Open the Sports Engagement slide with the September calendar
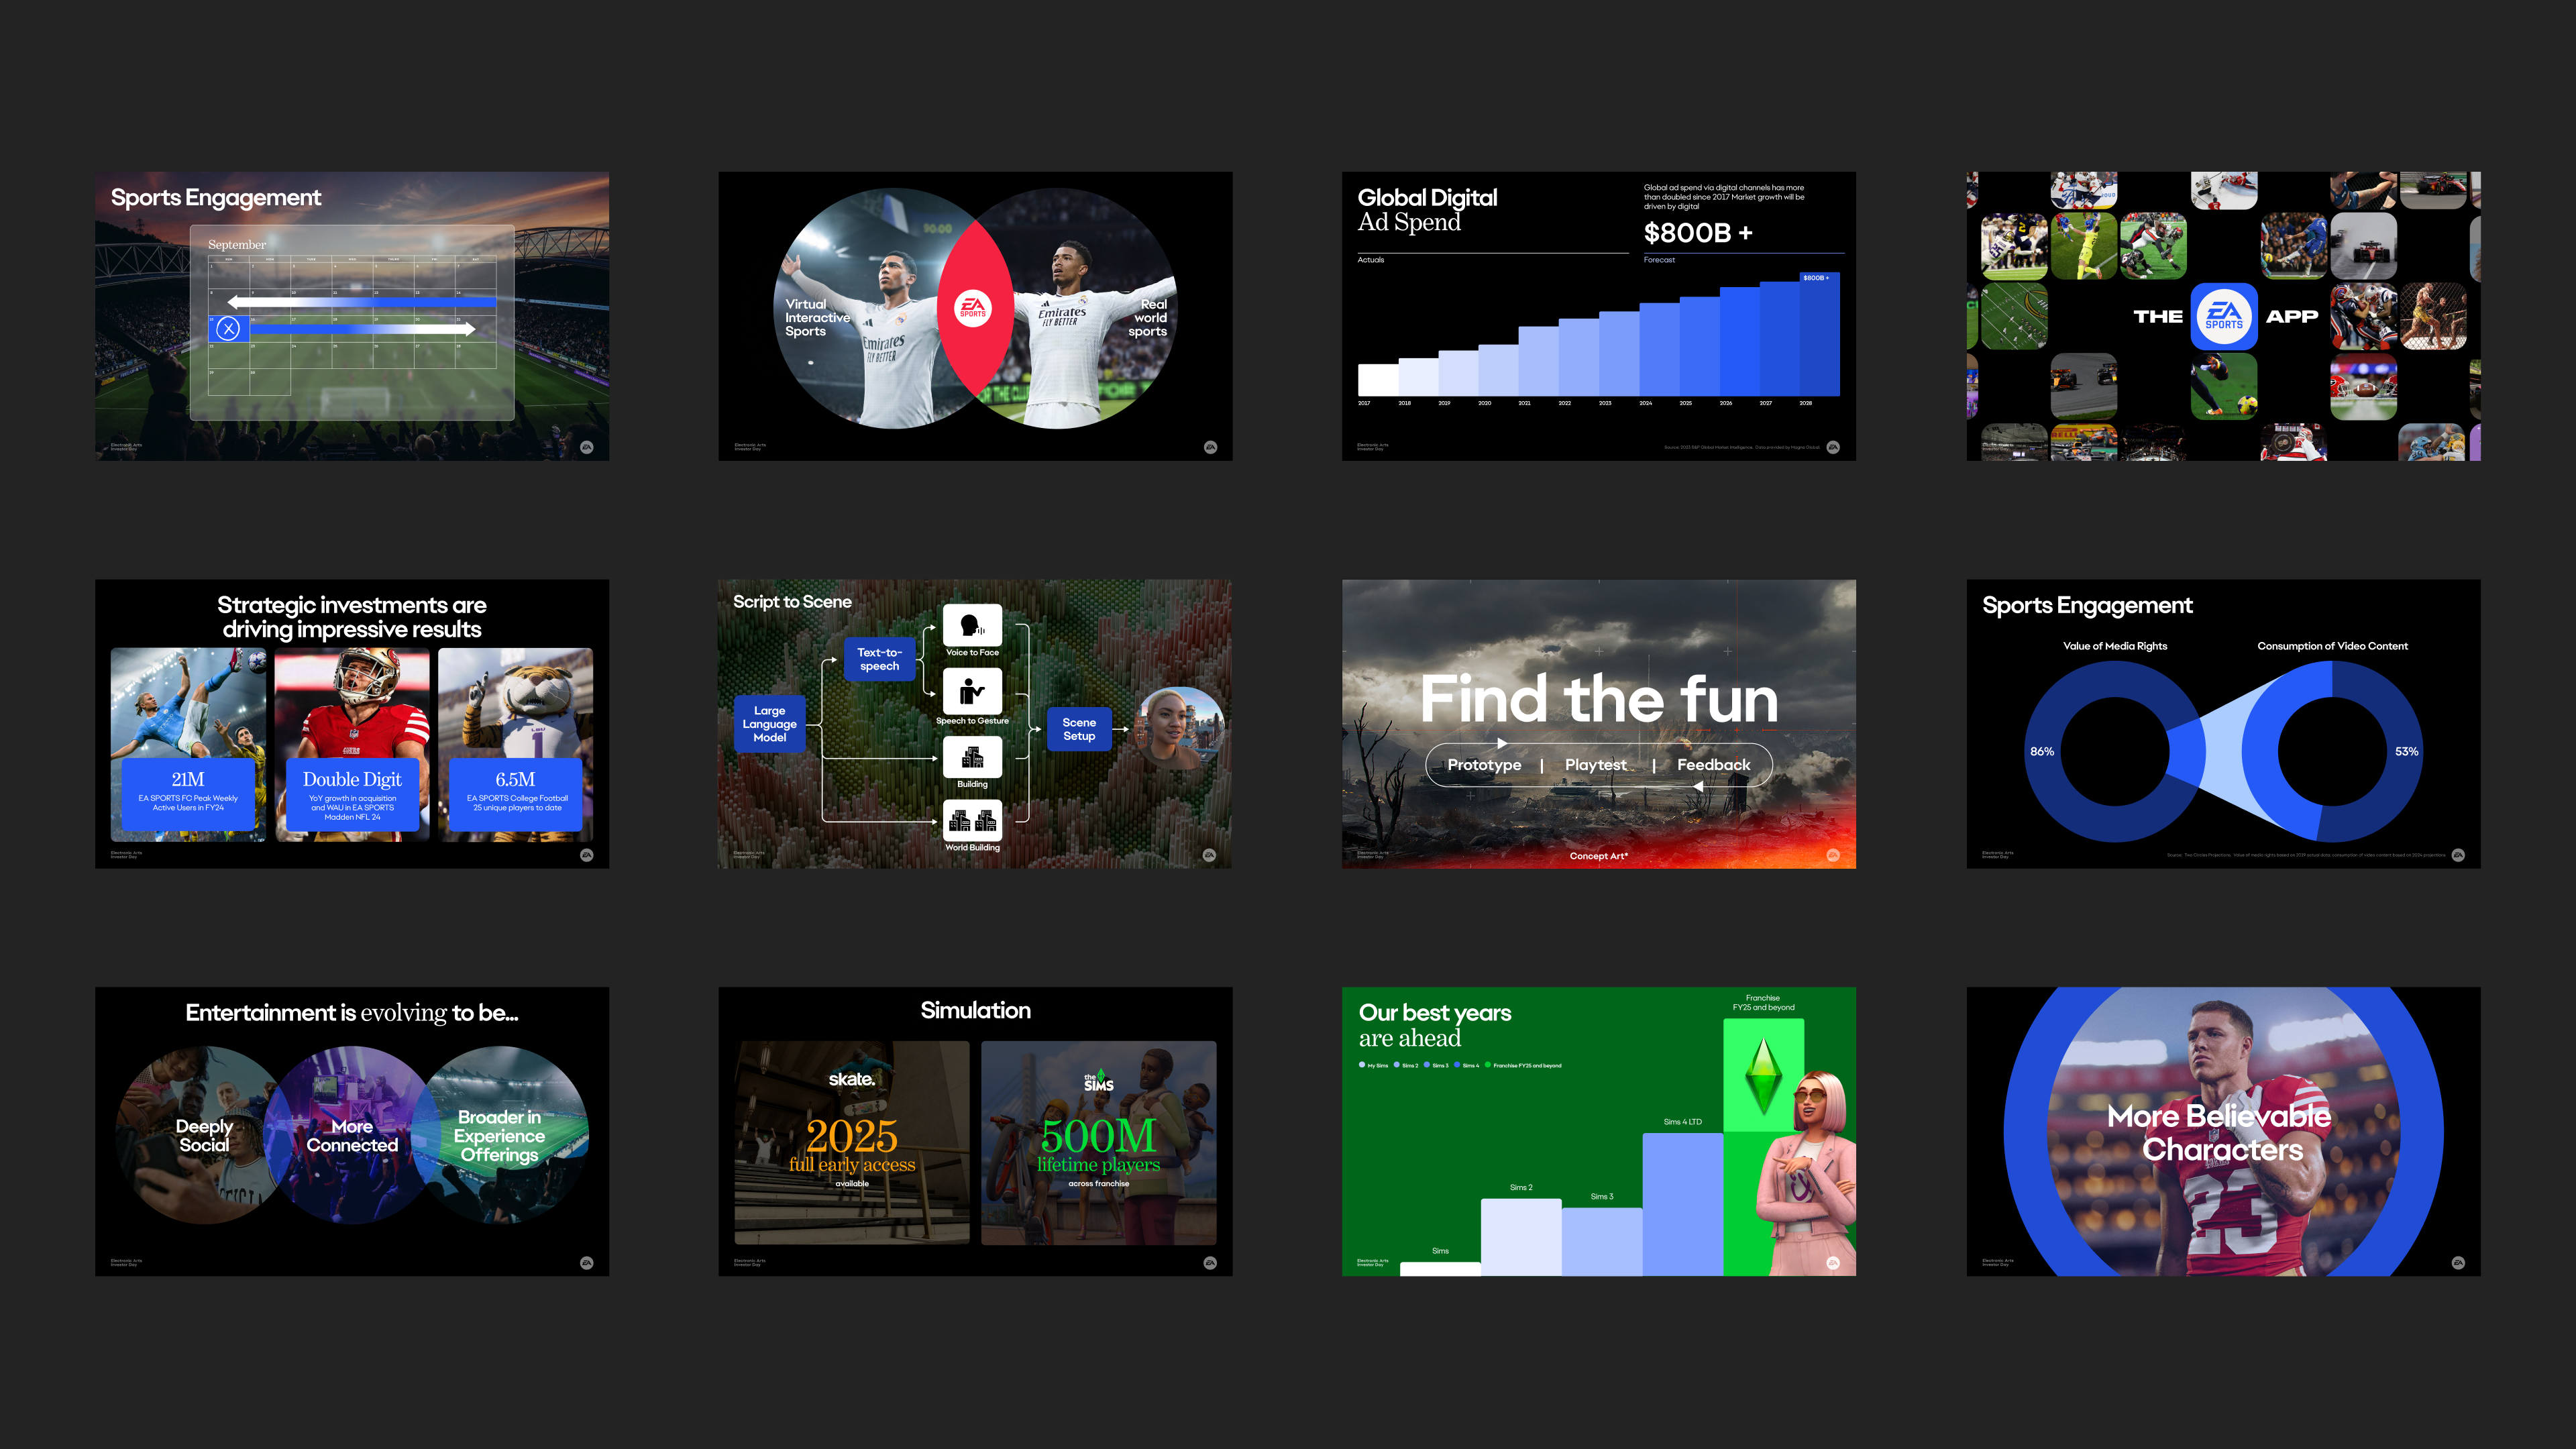 352,316
